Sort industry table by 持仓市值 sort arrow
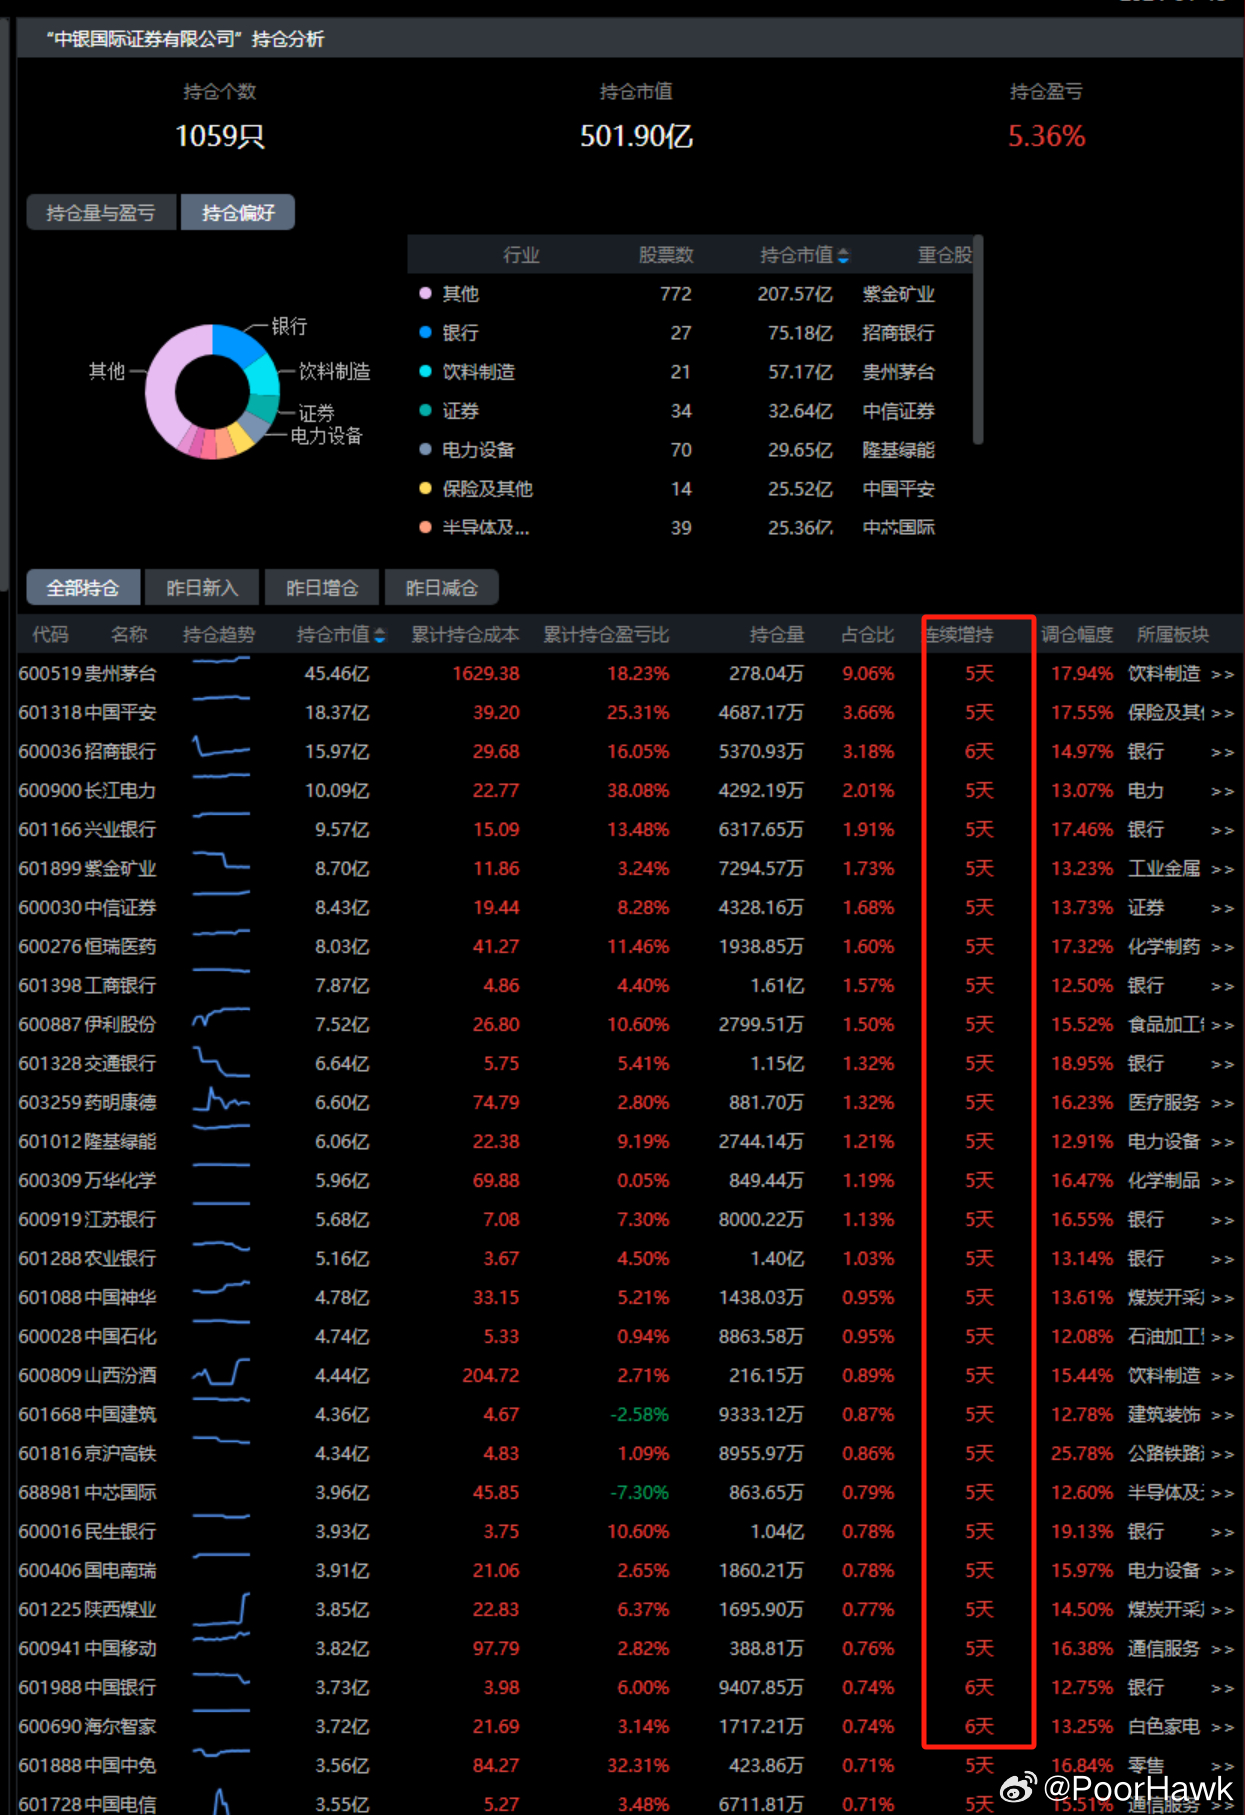This screenshot has height=1815, width=1245. [843, 256]
